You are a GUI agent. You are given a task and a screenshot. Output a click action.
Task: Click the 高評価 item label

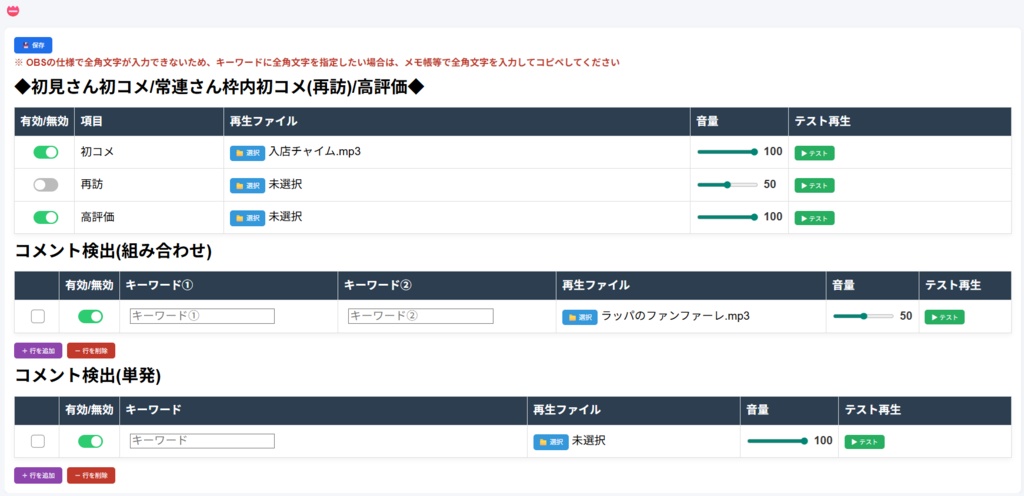[97, 217]
